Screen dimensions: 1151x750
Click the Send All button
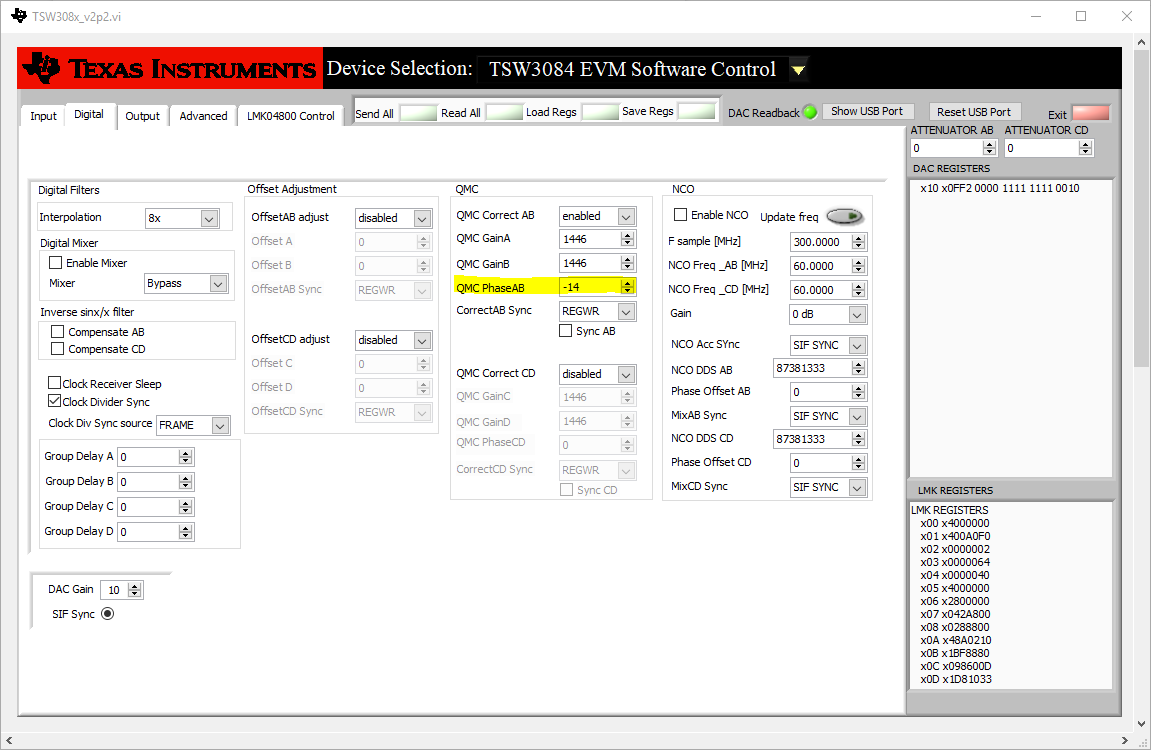point(418,112)
